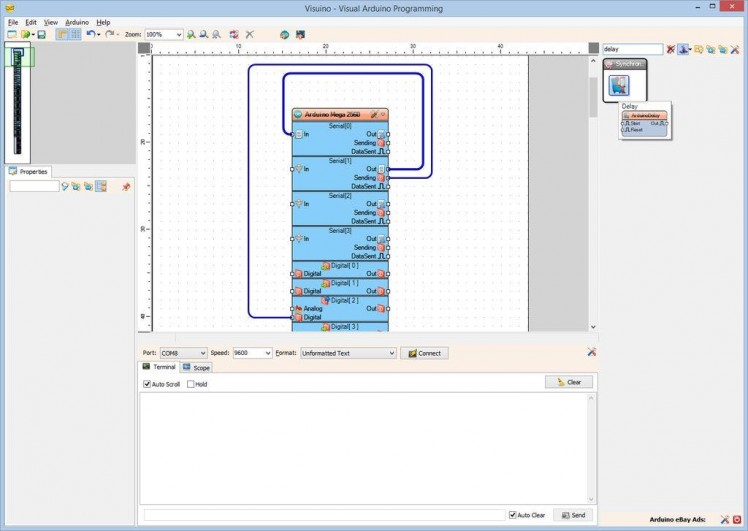Screen dimensions: 748x531
Task: Click the Save project toolbar icon
Action: (x=42, y=34)
